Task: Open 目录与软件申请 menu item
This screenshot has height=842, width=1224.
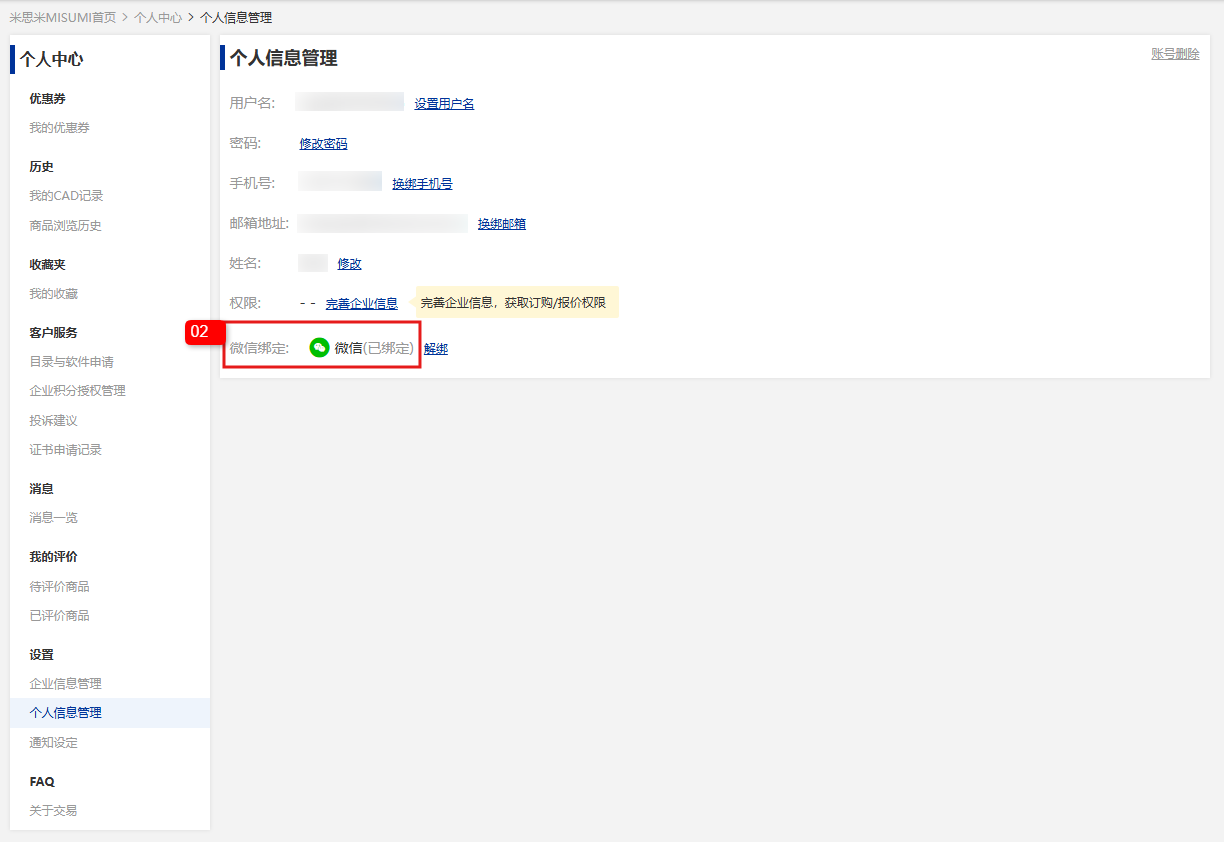Action: (71, 362)
